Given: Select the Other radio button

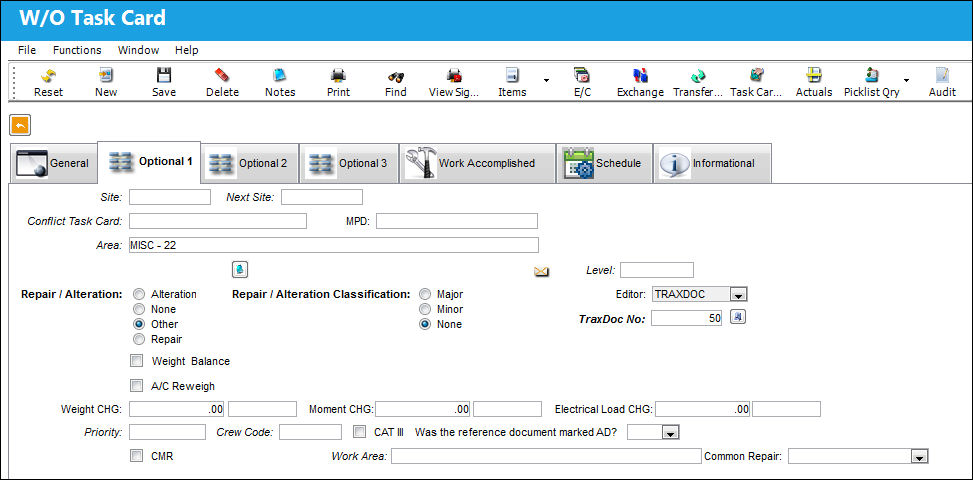Looking at the screenshot, I should tap(140, 324).
